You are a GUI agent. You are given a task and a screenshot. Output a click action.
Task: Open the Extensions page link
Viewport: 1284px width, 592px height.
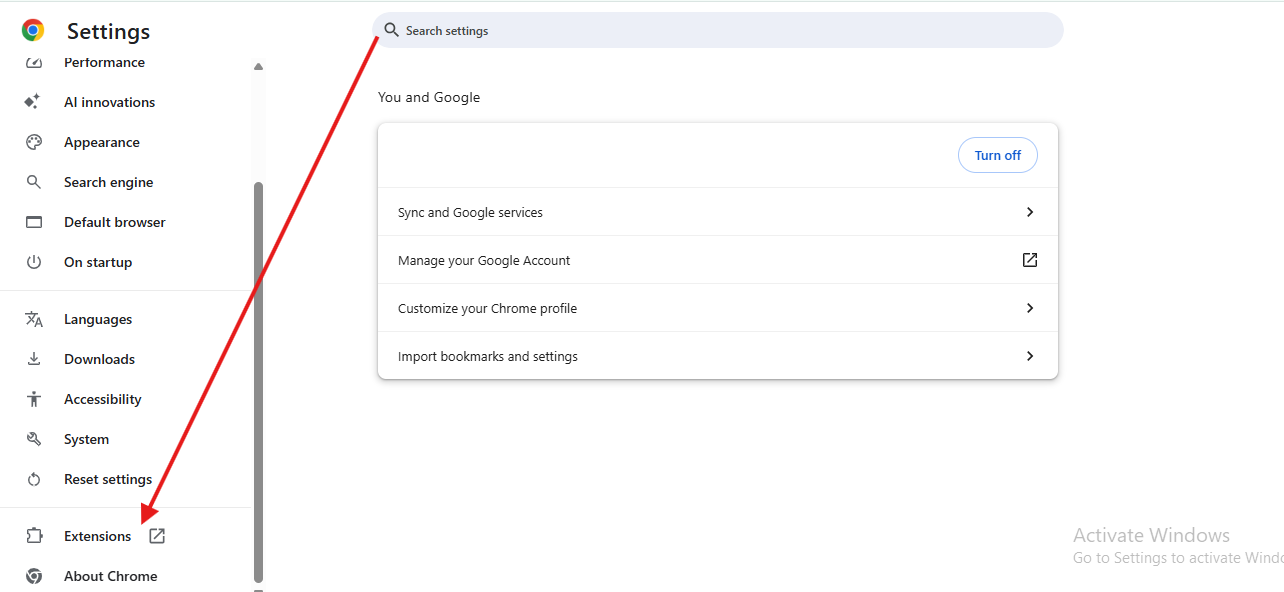pos(97,536)
